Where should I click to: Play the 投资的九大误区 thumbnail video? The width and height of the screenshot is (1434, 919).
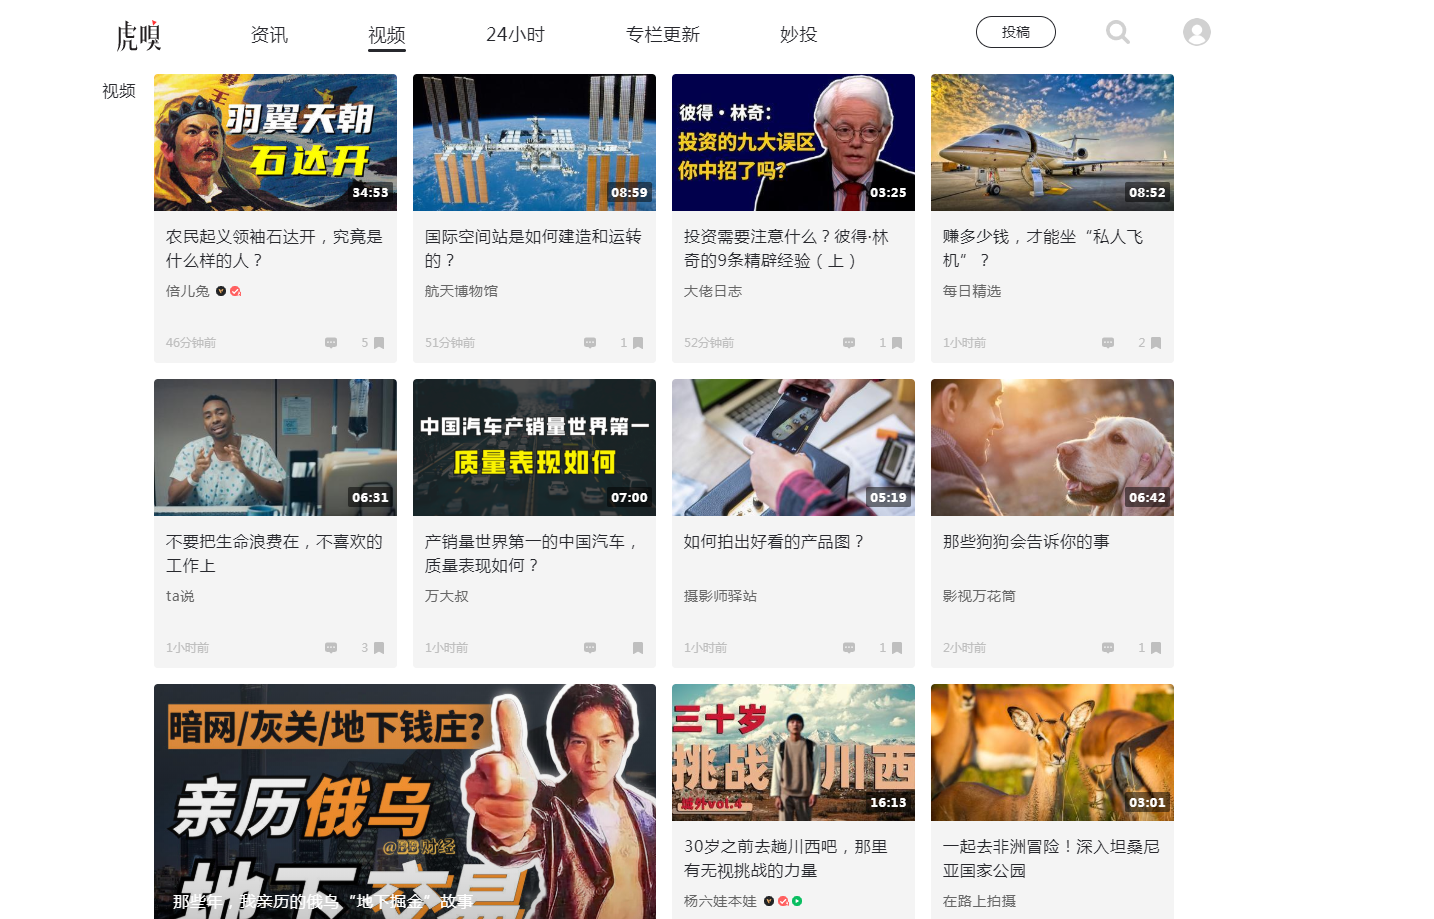(793, 142)
